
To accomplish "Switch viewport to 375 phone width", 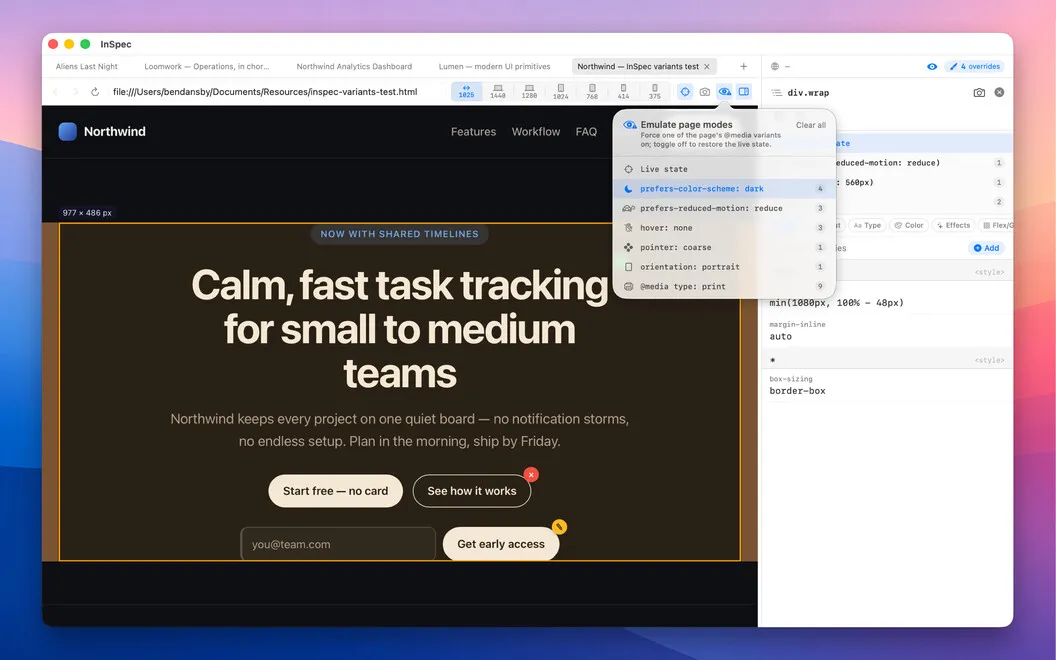I will [655, 92].
